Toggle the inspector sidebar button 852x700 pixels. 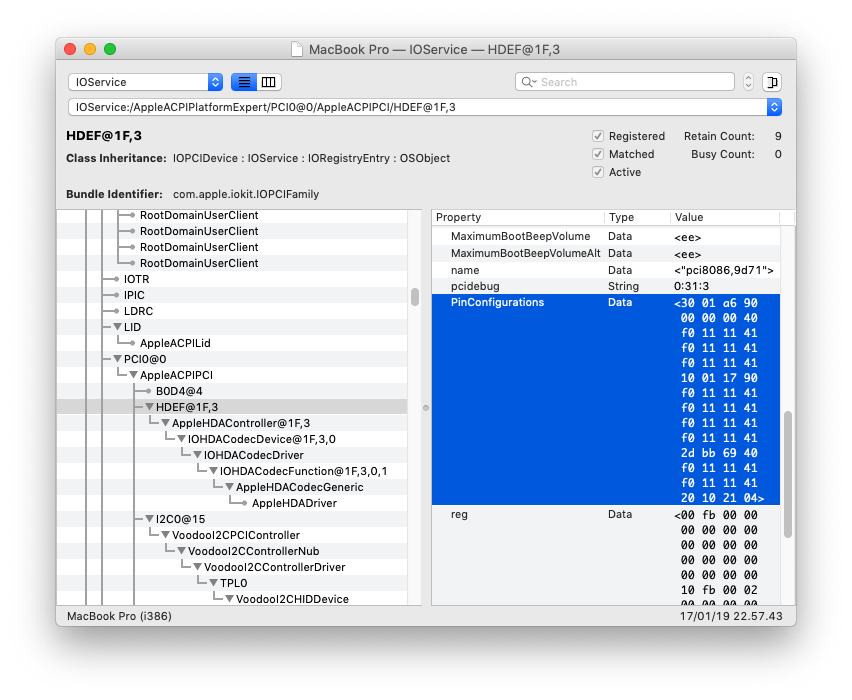(x=772, y=82)
